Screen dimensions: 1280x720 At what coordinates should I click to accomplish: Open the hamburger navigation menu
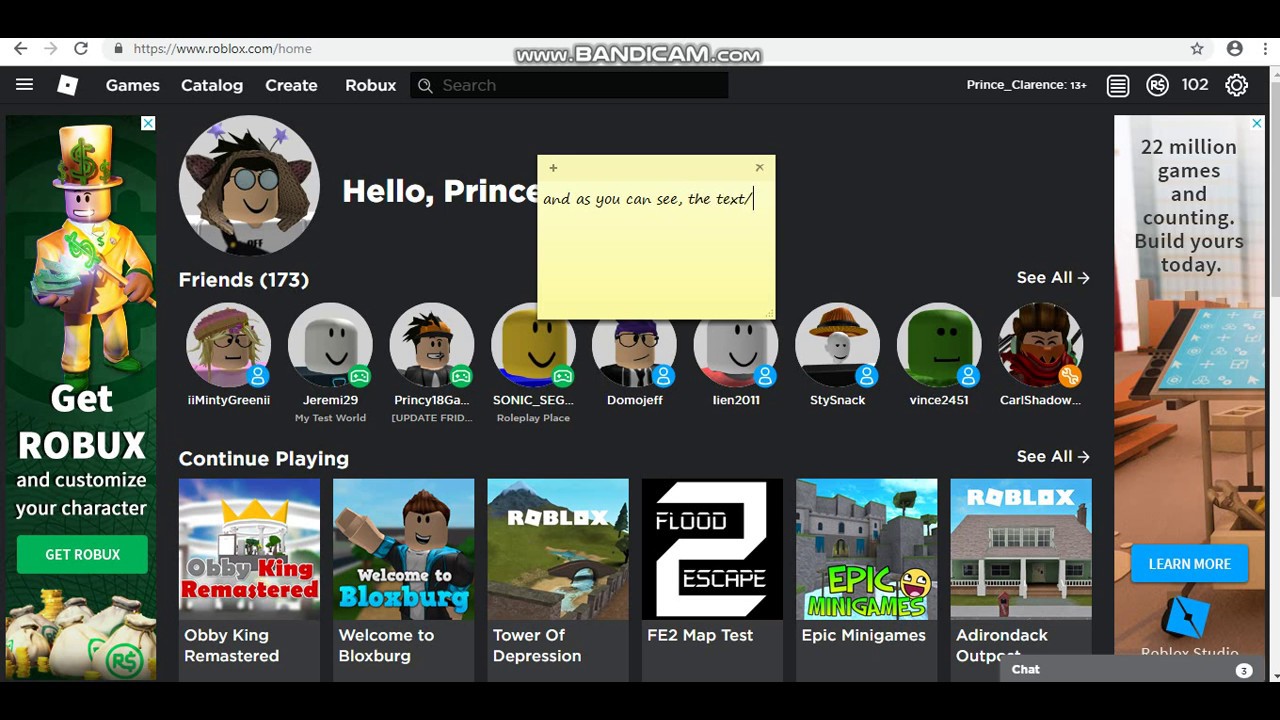(x=24, y=85)
